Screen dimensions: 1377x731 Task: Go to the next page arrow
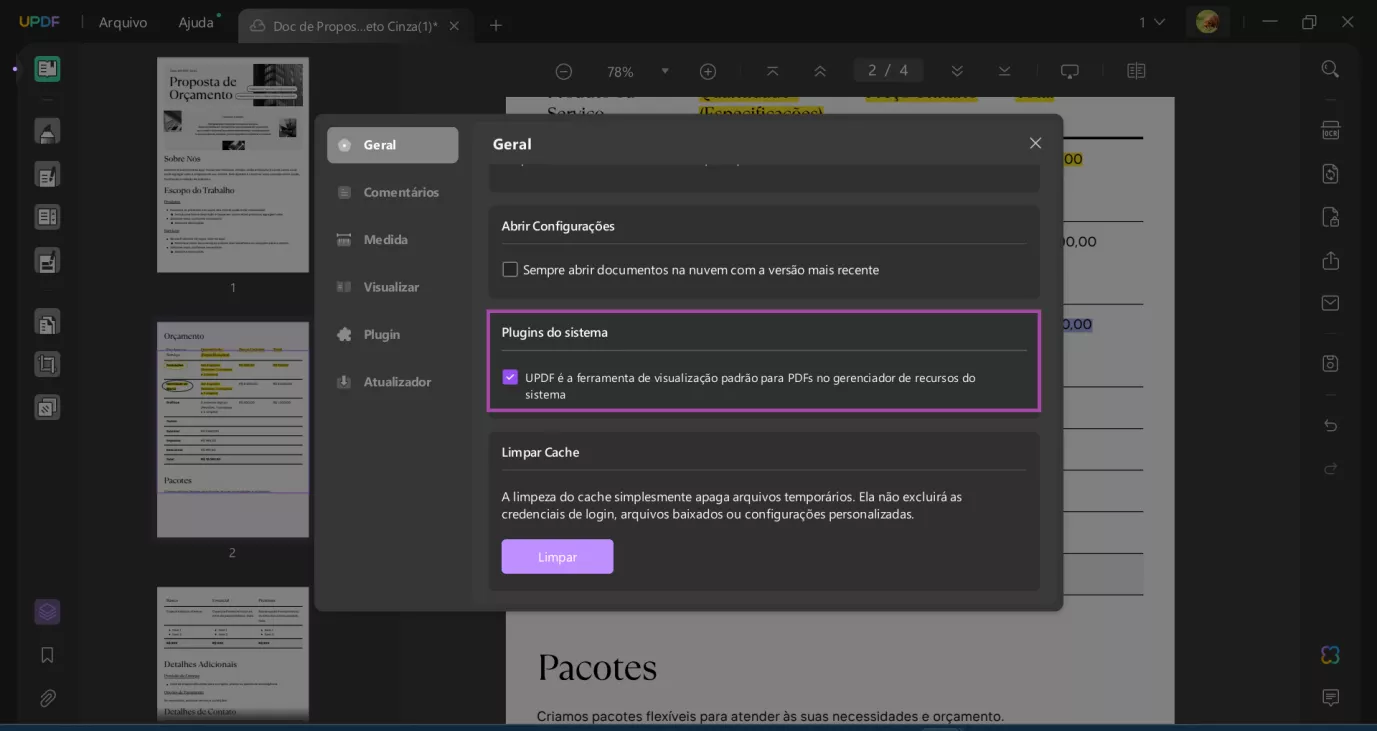957,71
